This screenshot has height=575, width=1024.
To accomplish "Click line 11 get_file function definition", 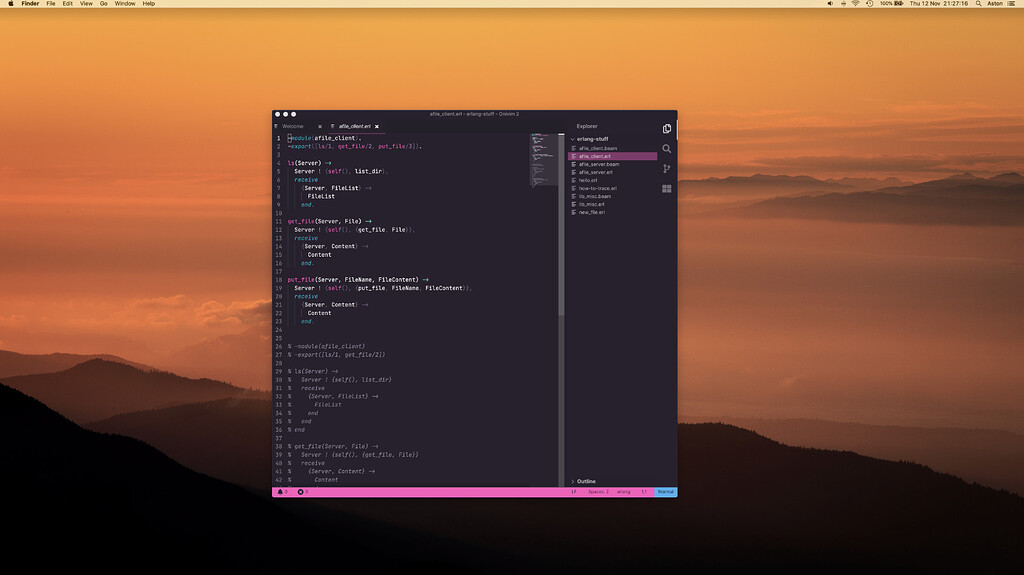I will coord(329,222).
